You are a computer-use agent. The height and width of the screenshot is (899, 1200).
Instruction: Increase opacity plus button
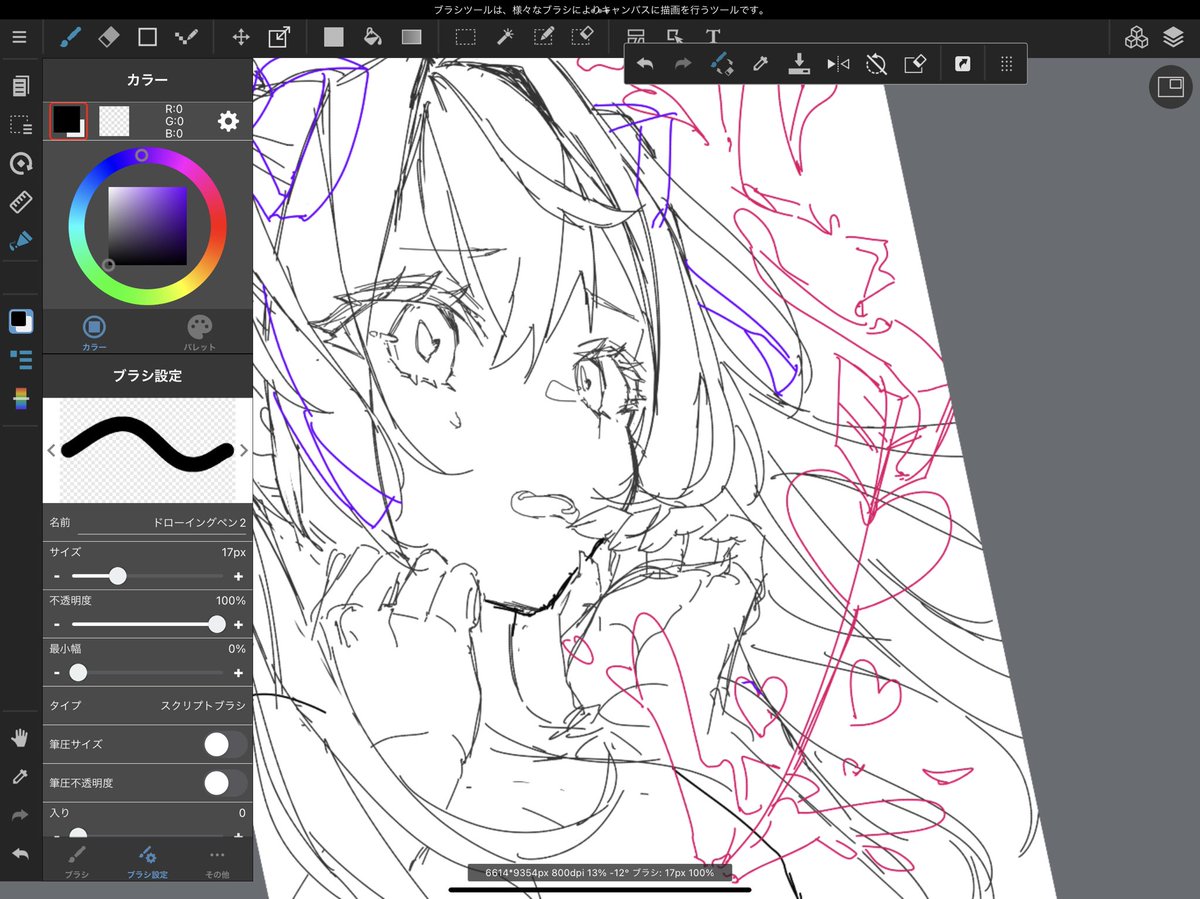[x=238, y=625]
